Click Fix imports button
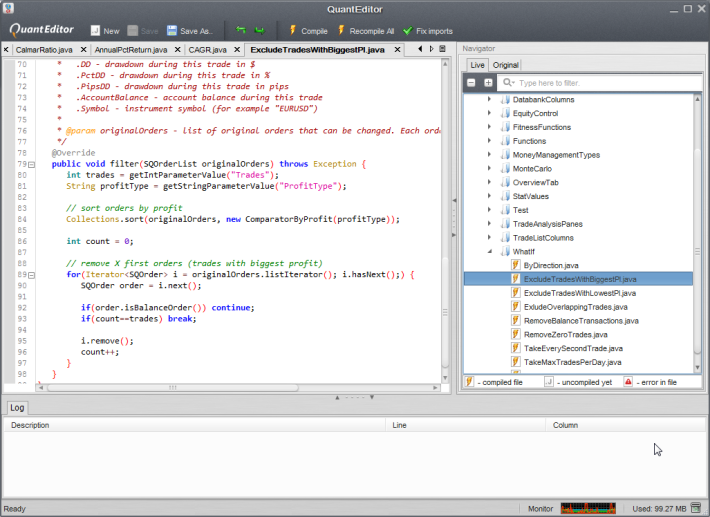The width and height of the screenshot is (710, 517). [427, 31]
